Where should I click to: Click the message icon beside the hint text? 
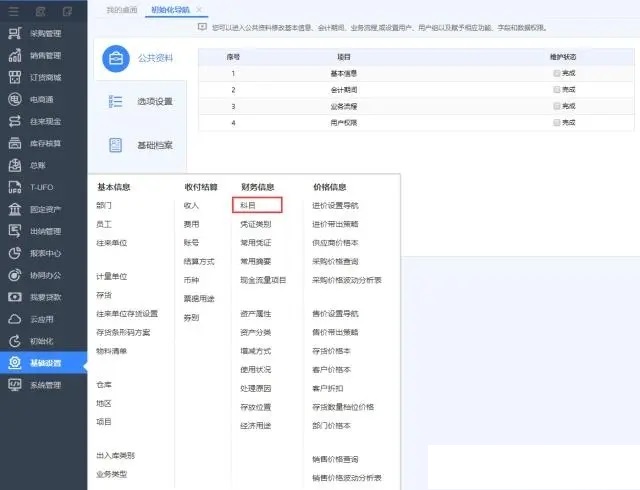[202, 27]
